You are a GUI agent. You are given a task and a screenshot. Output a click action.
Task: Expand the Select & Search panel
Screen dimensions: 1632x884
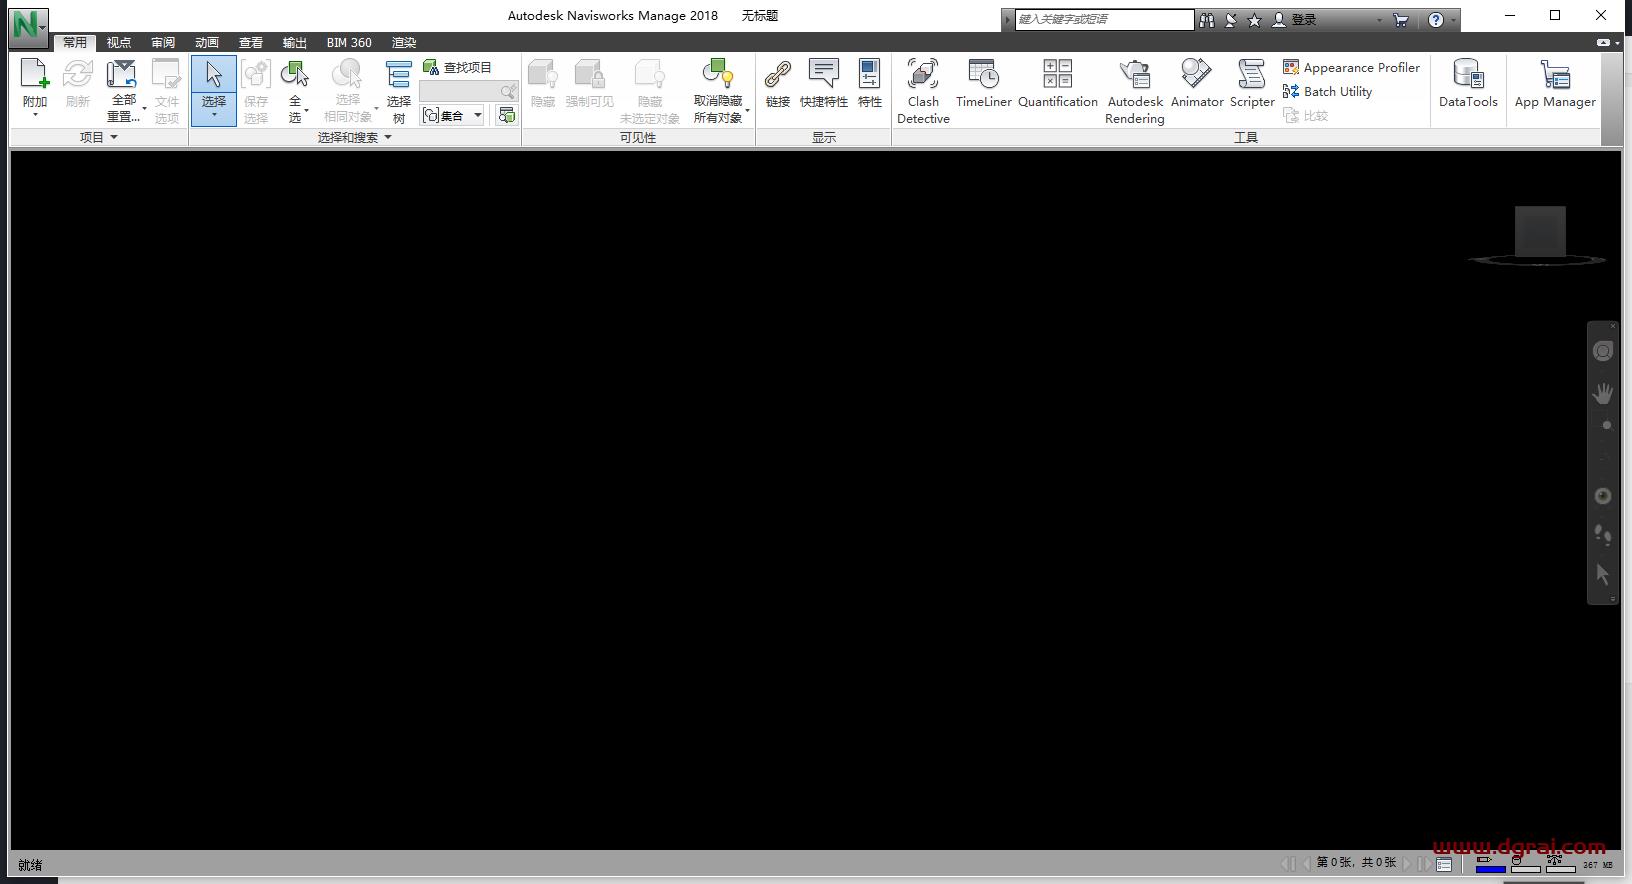tap(355, 137)
